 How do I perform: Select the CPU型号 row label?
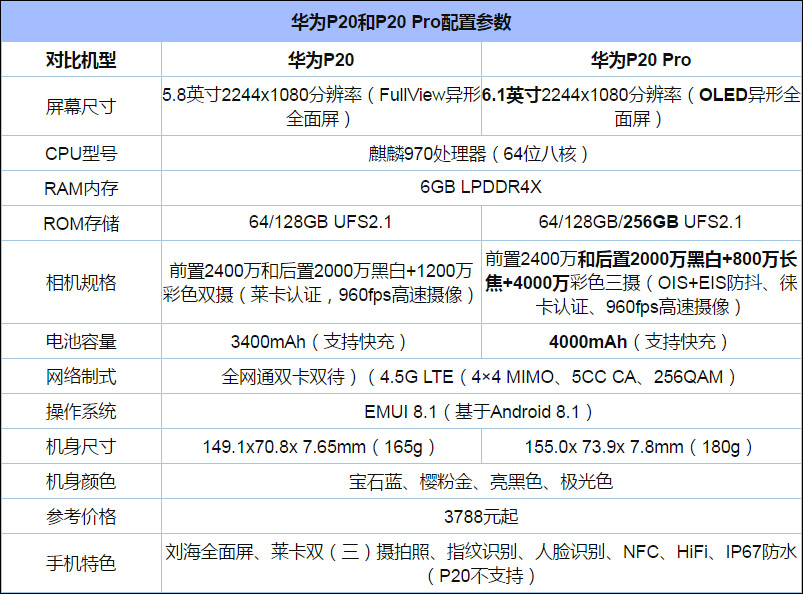tap(81, 153)
